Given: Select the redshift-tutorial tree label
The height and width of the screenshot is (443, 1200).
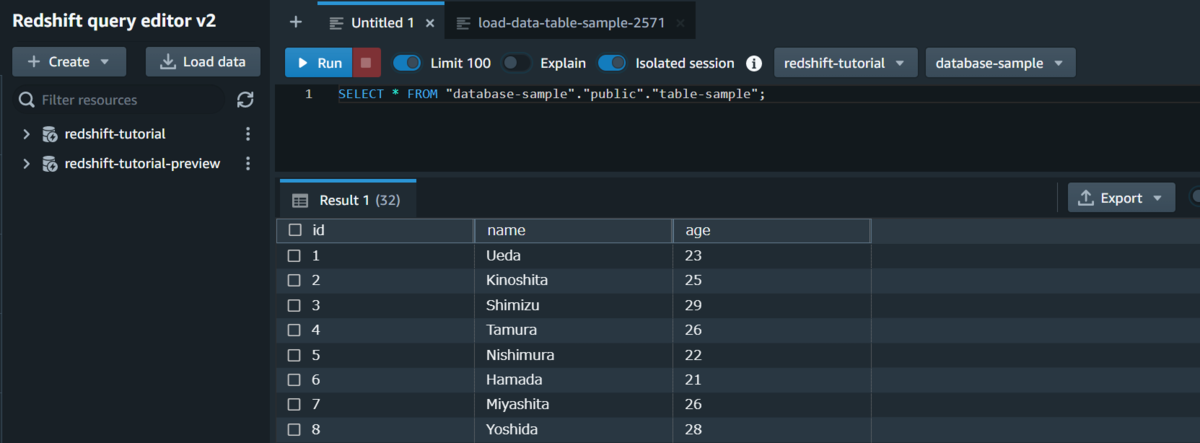Looking at the screenshot, I should click(x=115, y=134).
